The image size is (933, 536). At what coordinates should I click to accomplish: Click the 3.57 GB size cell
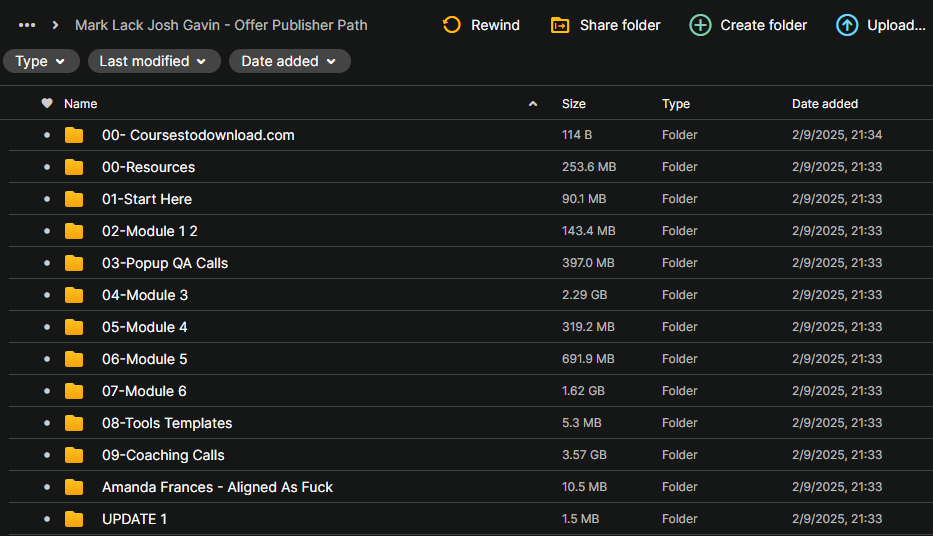click(584, 455)
